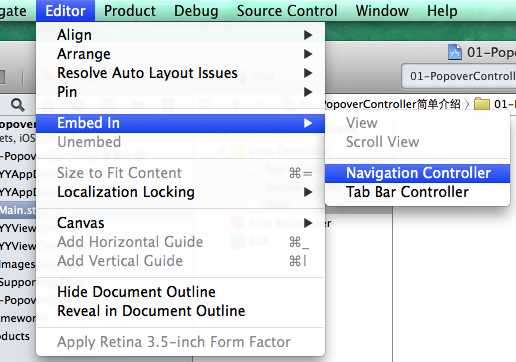Open the Localization Locking submenu
The image size is (516, 362).
pyautogui.click(x=180, y=192)
